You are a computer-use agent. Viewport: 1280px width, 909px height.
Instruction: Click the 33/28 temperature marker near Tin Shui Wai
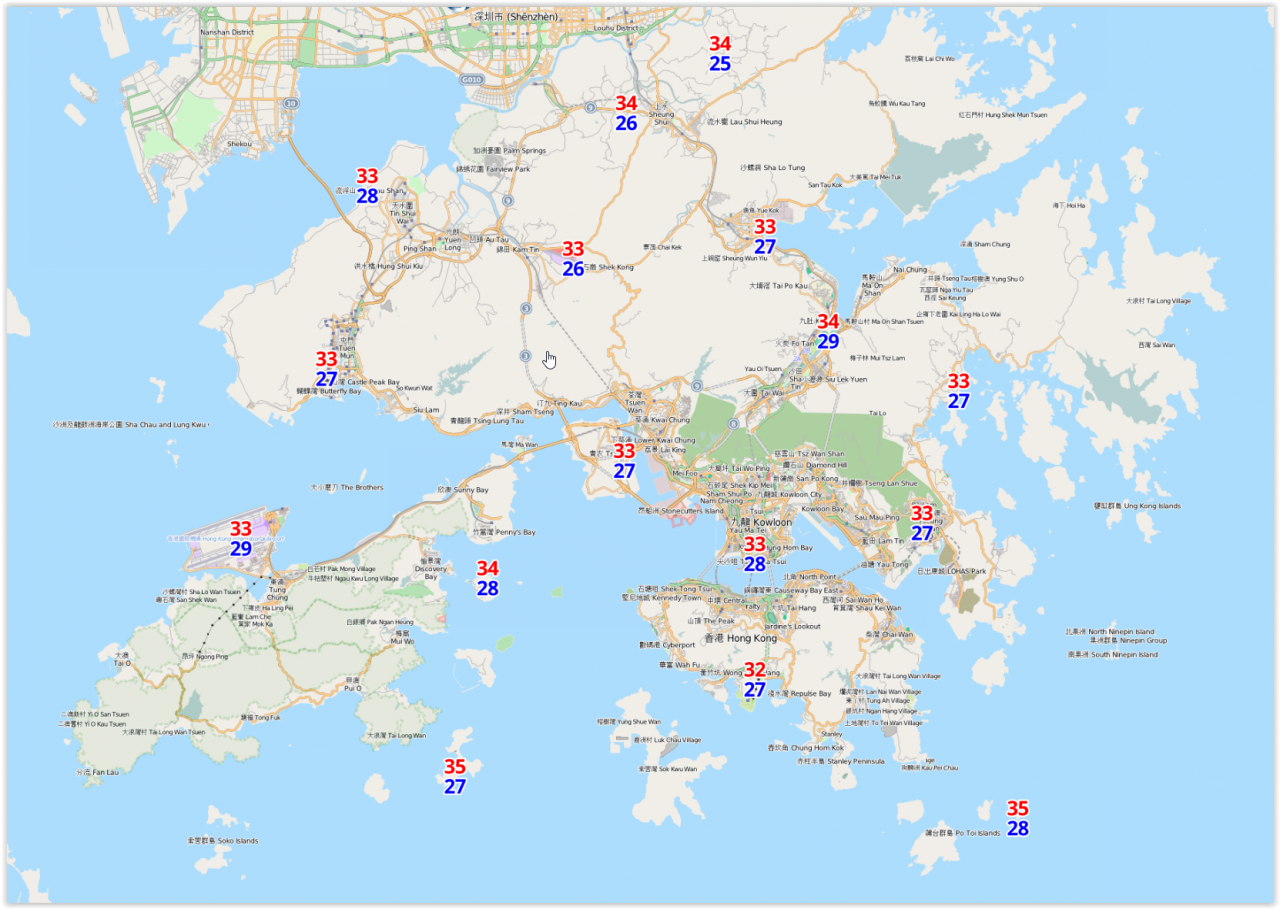(367, 186)
